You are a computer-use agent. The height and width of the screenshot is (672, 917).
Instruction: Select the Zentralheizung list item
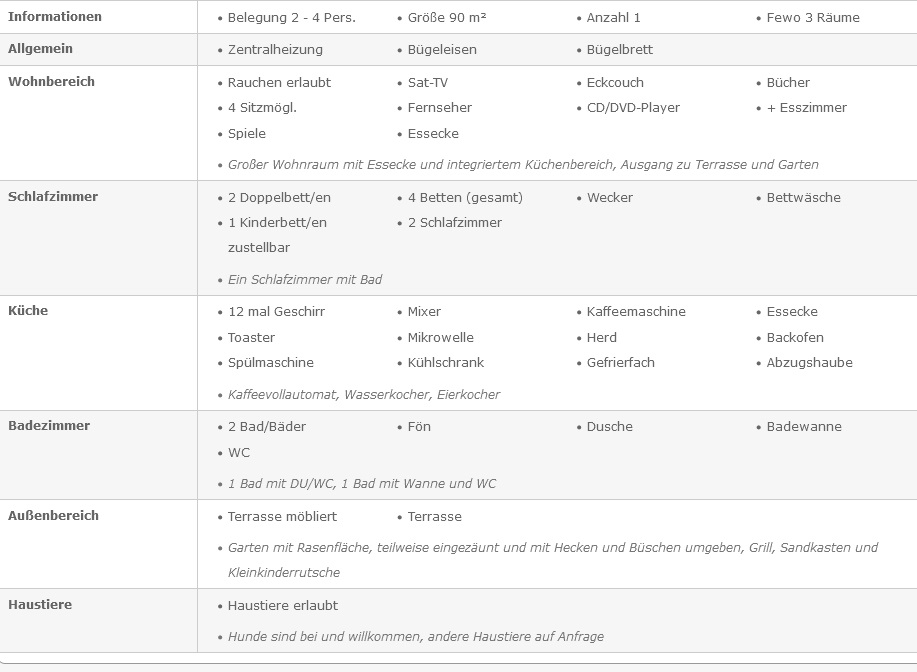click(275, 50)
